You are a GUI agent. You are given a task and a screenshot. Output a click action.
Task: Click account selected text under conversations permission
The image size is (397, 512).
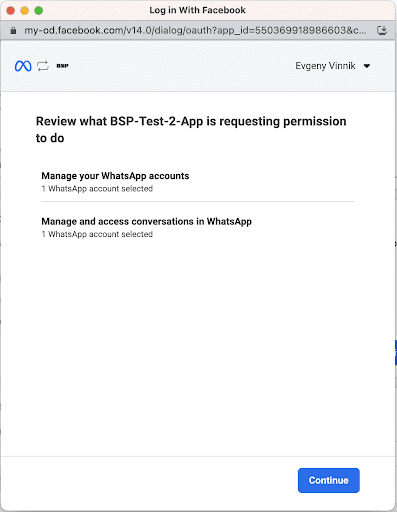pos(97,234)
